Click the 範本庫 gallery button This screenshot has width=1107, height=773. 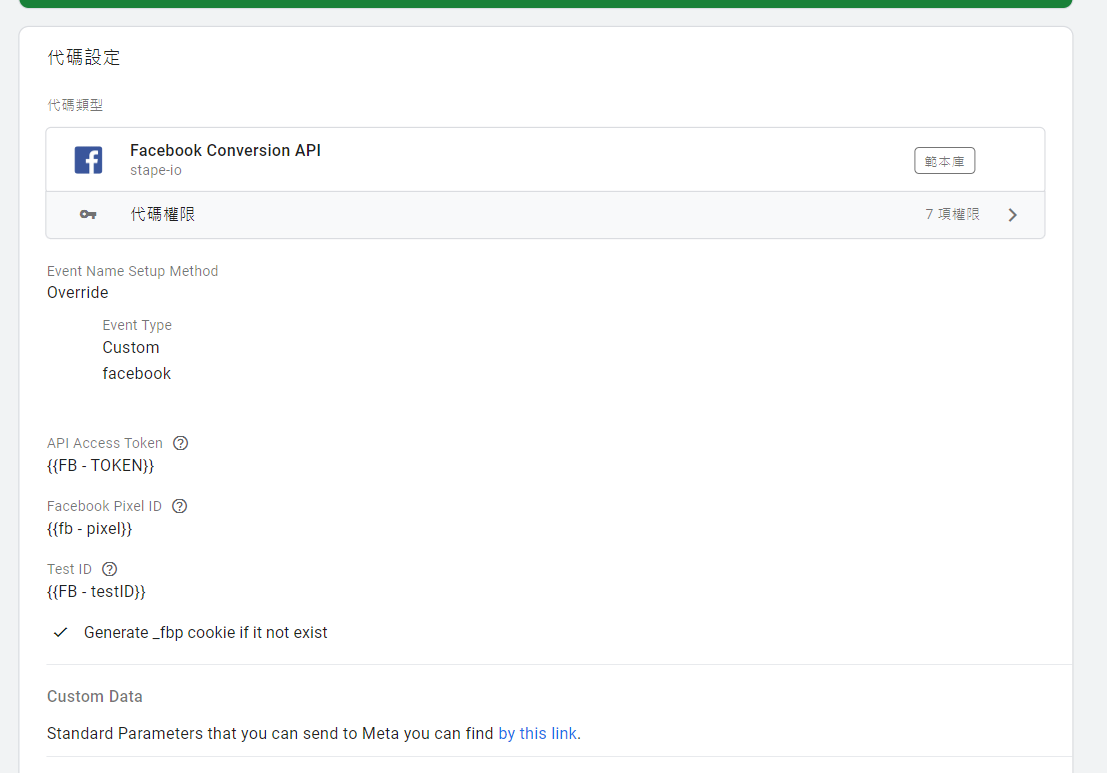point(944,161)
